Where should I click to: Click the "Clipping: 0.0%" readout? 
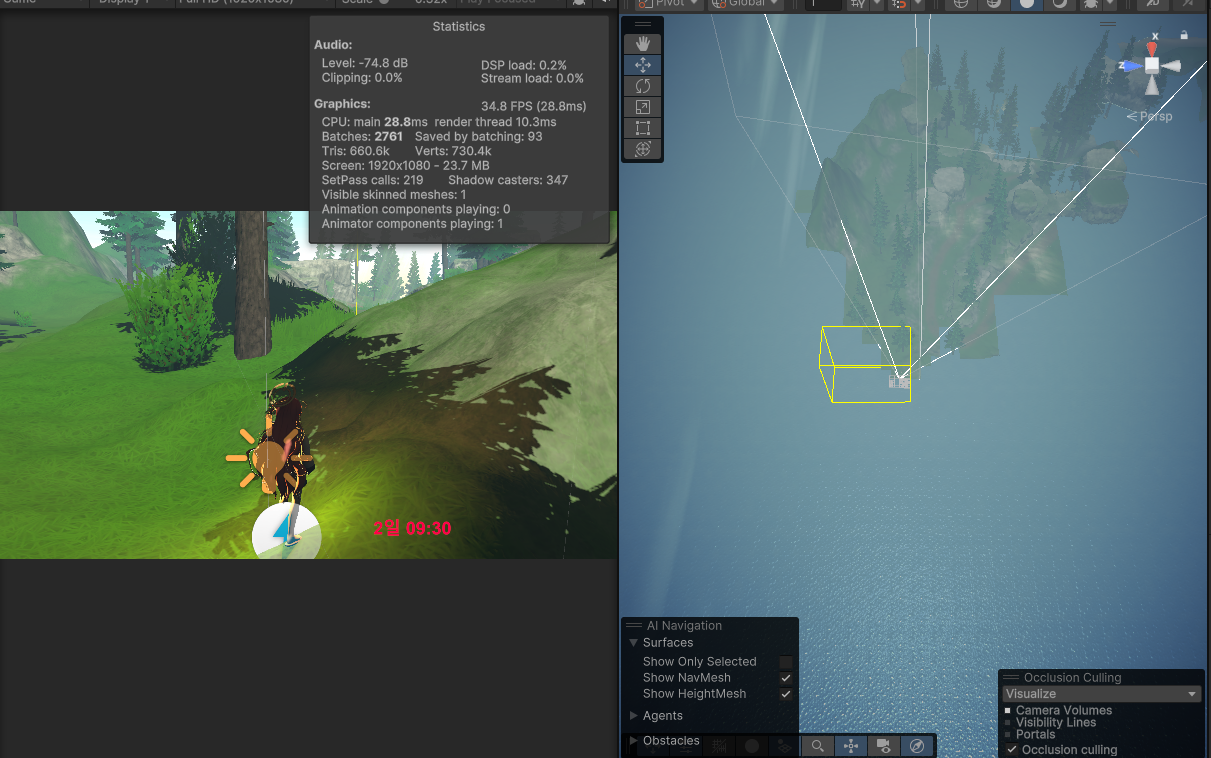click(x=362, y=77)
